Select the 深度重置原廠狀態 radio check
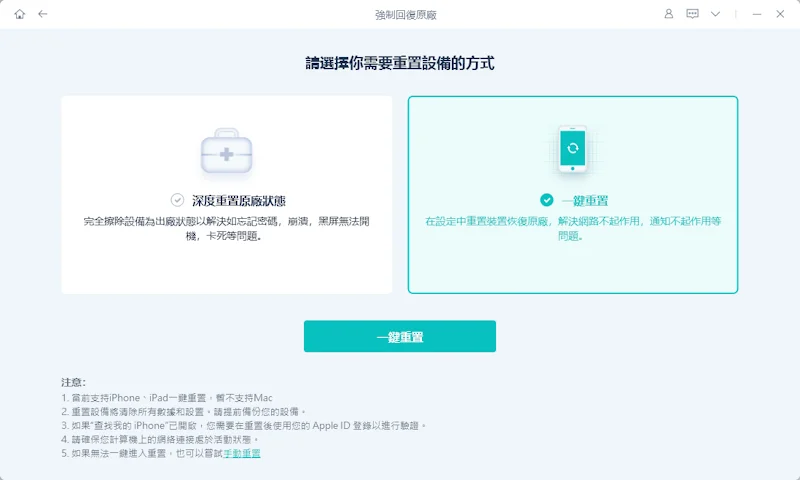Image resolution: width=800 pixels, height=480 pixels. (x=177, y=200)
